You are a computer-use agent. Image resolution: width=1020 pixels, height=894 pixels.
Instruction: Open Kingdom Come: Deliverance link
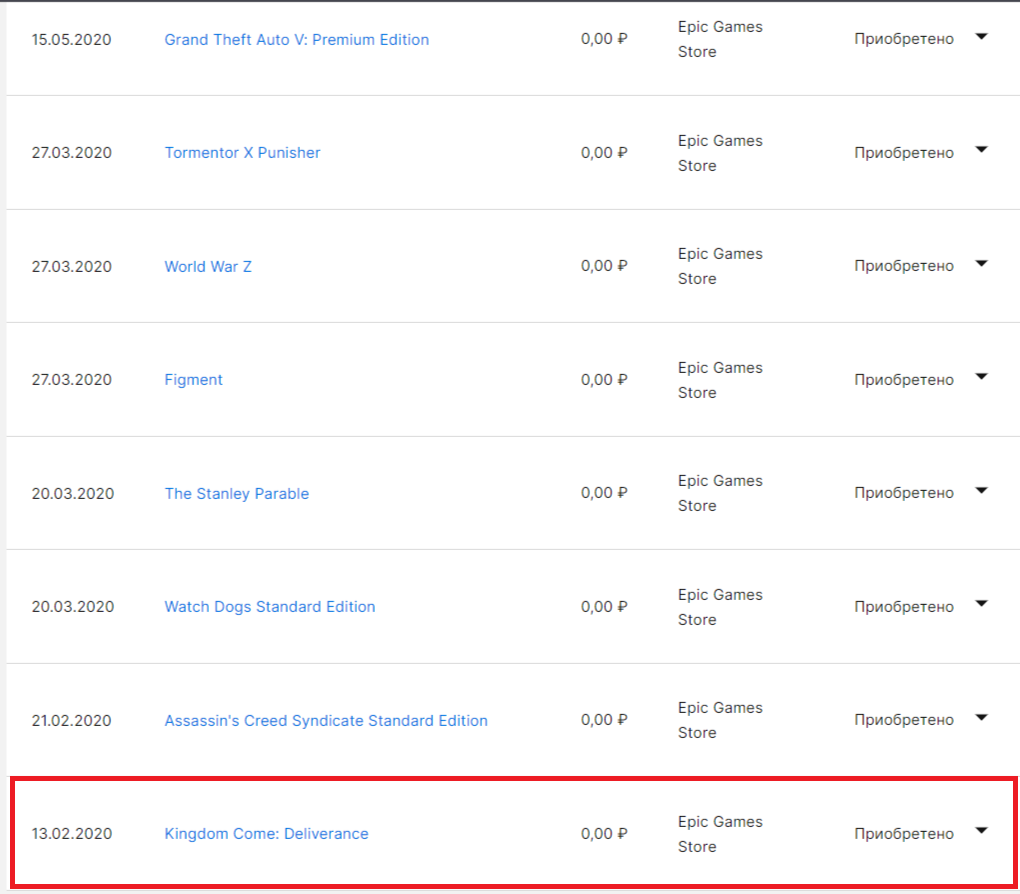click(266, 834)
